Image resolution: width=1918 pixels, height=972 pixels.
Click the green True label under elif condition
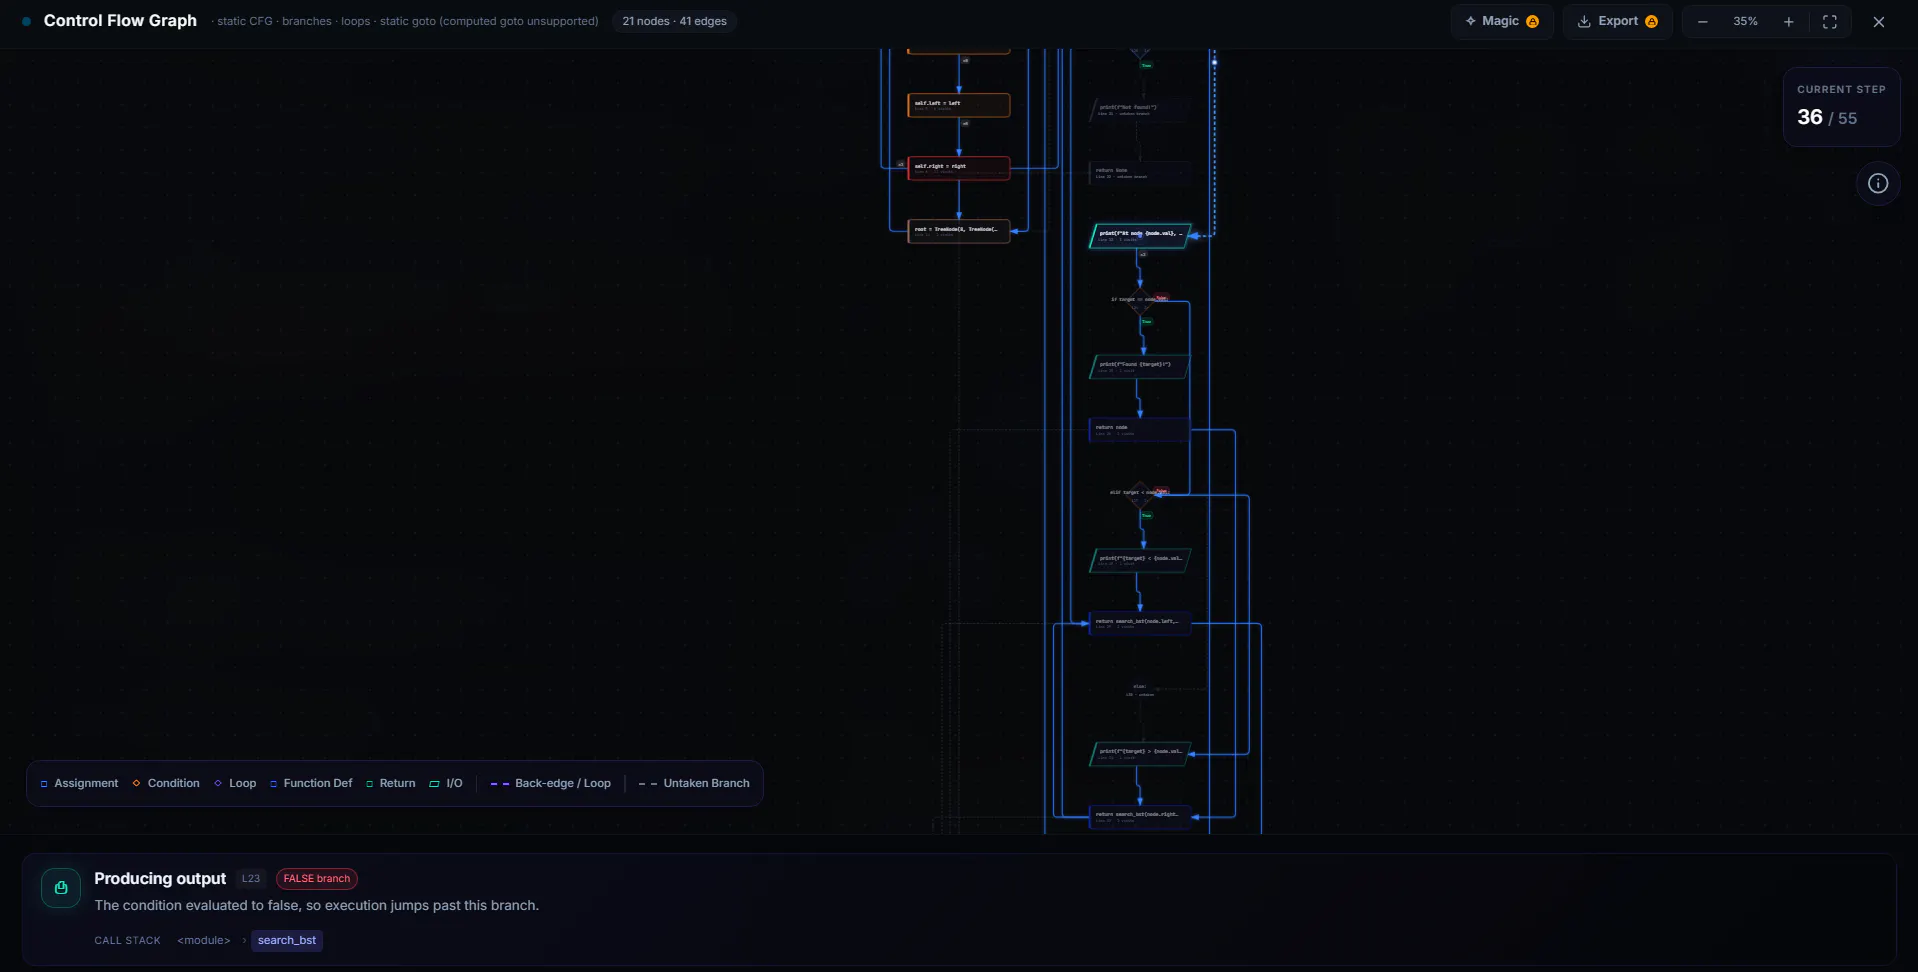(1146, 516)
